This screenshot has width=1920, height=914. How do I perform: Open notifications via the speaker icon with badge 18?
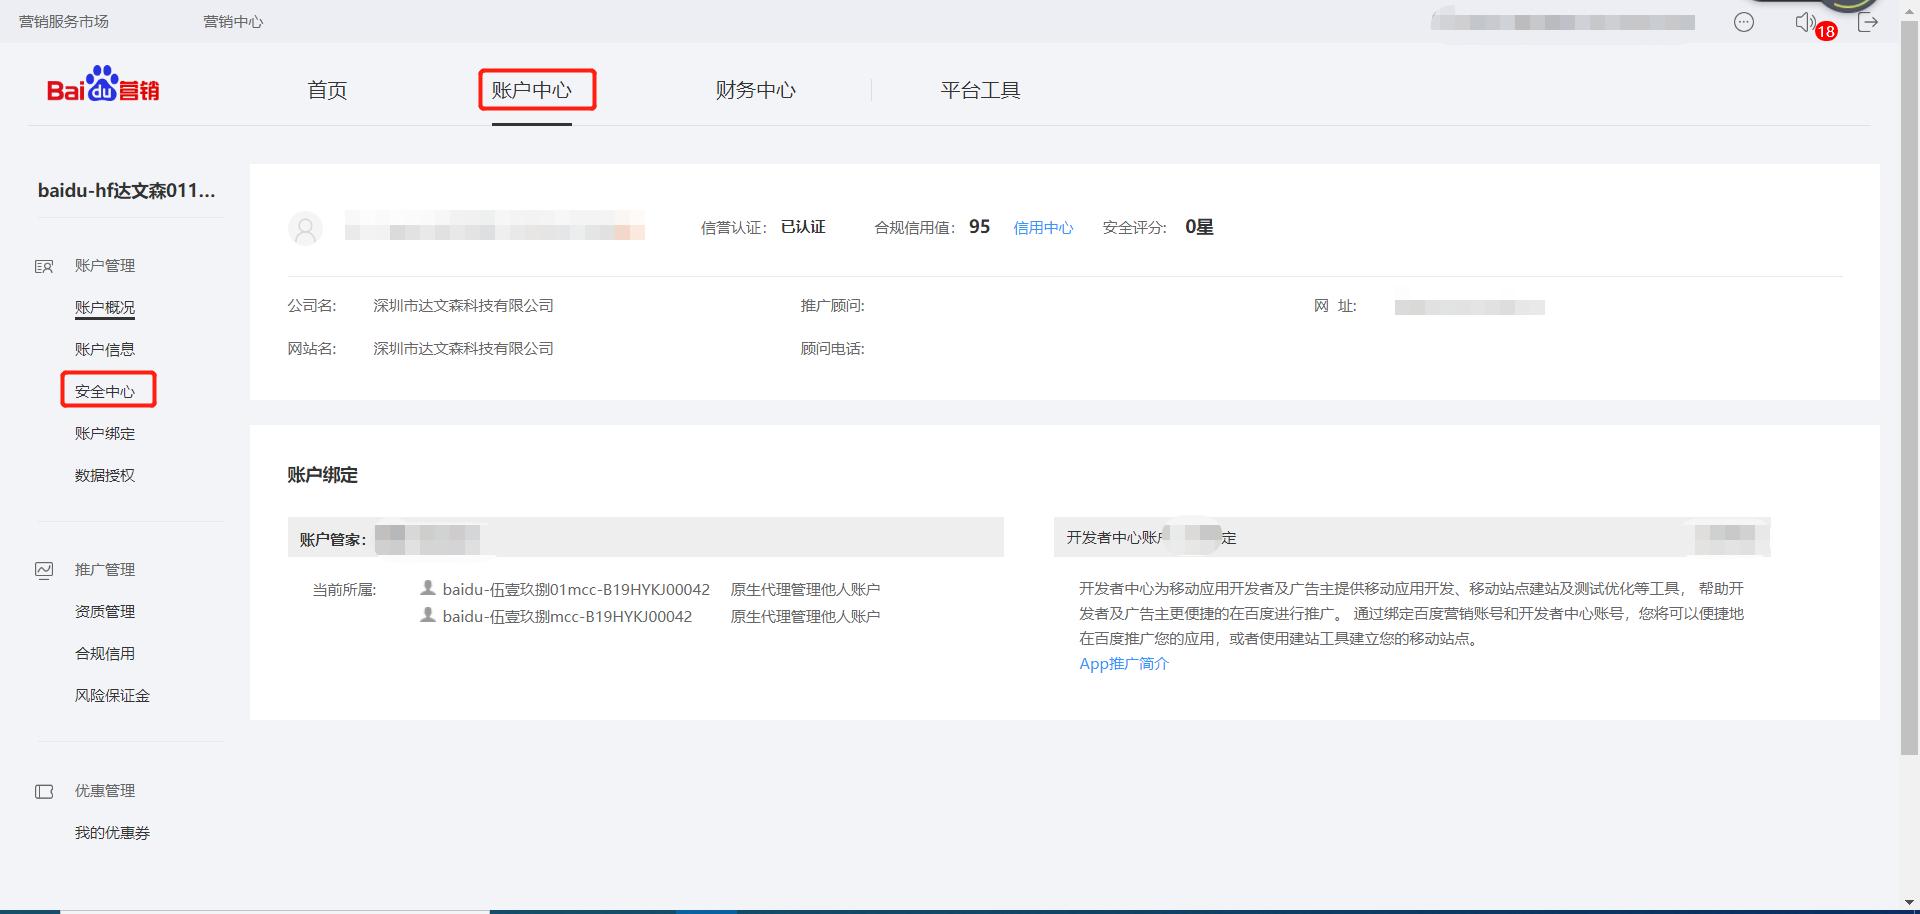tap(1806, 21)
